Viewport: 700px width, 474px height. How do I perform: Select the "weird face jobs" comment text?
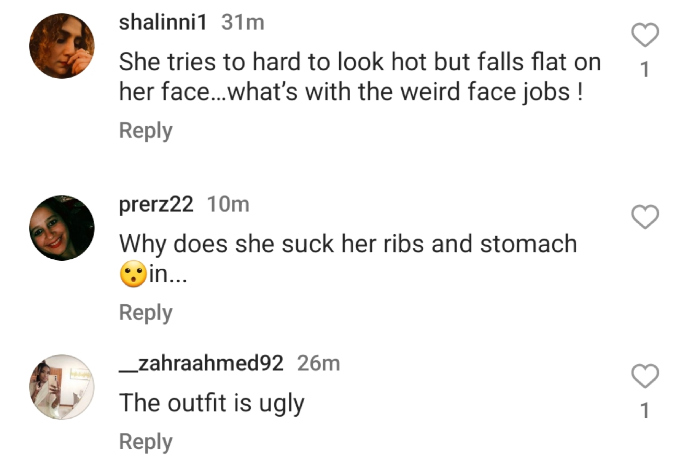point(360,75)
